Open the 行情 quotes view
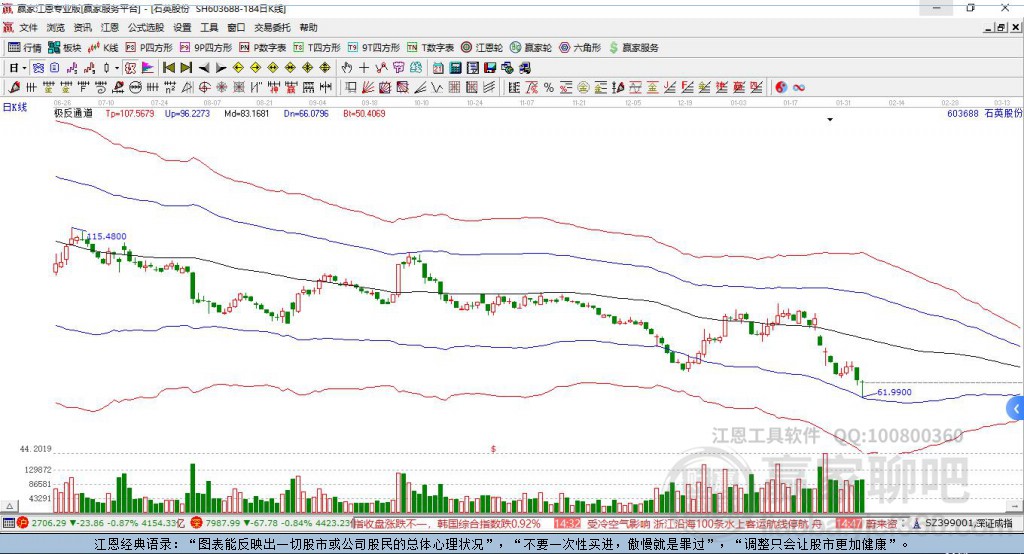This screenshot has height=554, width=1024. 24,48
